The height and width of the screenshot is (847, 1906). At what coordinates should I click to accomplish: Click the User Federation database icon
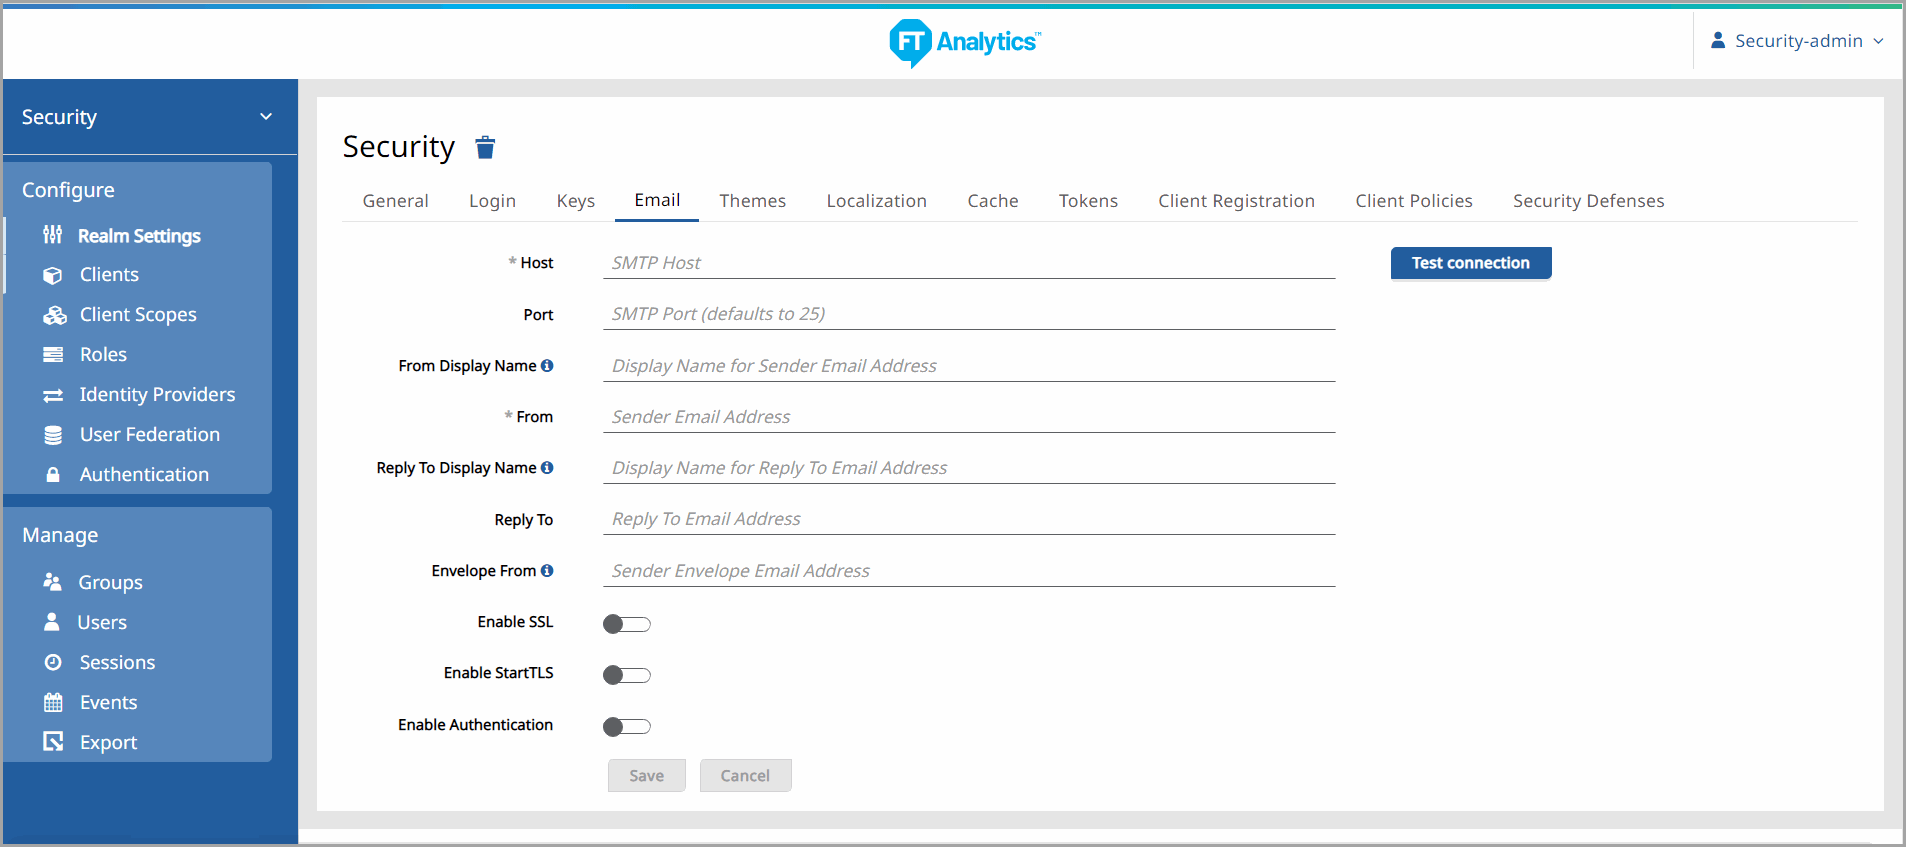coord(53,435)
